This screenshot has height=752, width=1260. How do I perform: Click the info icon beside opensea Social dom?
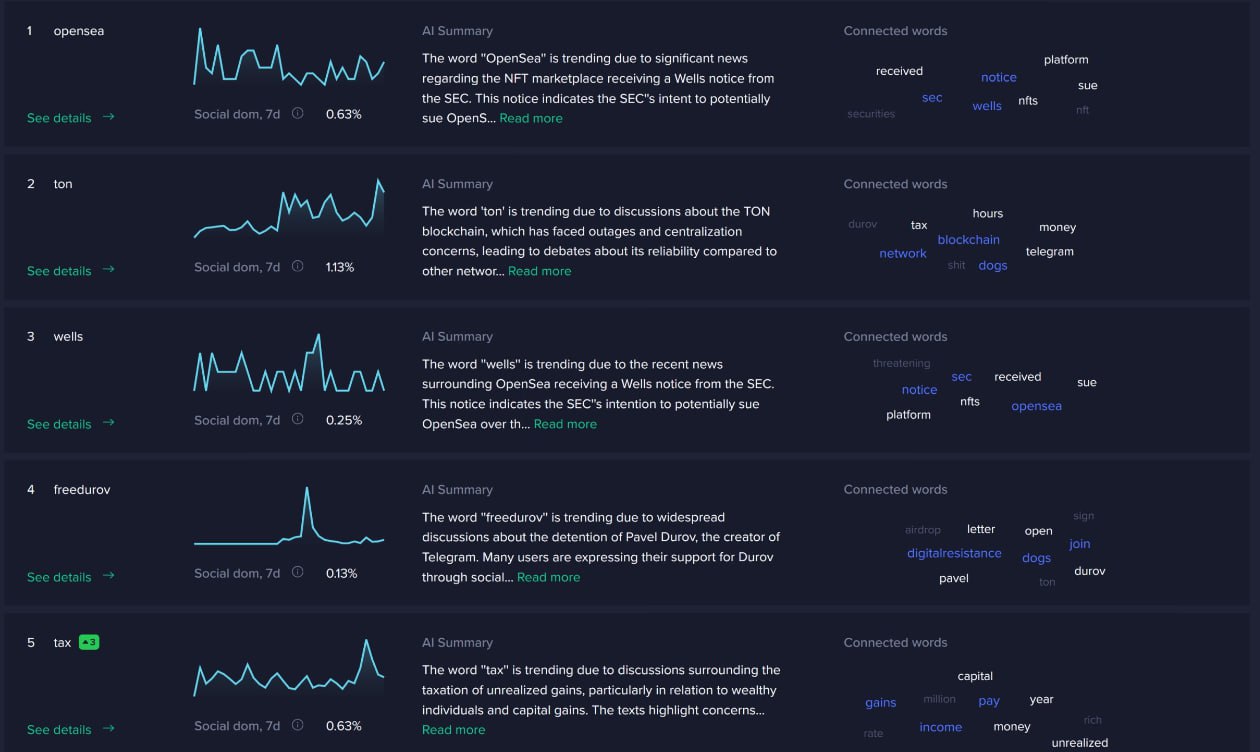(298, 114)
